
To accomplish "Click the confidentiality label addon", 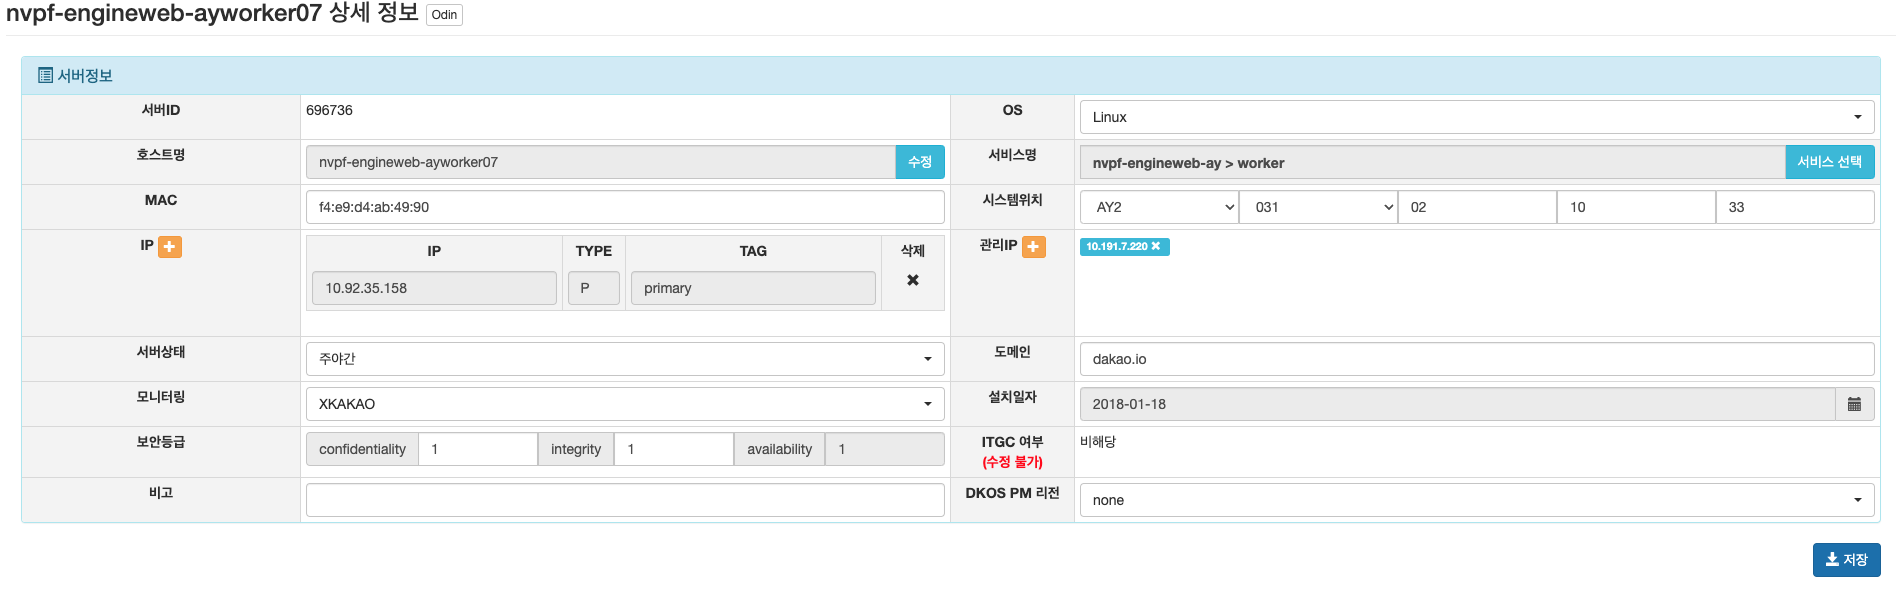I will click(362, 449).
